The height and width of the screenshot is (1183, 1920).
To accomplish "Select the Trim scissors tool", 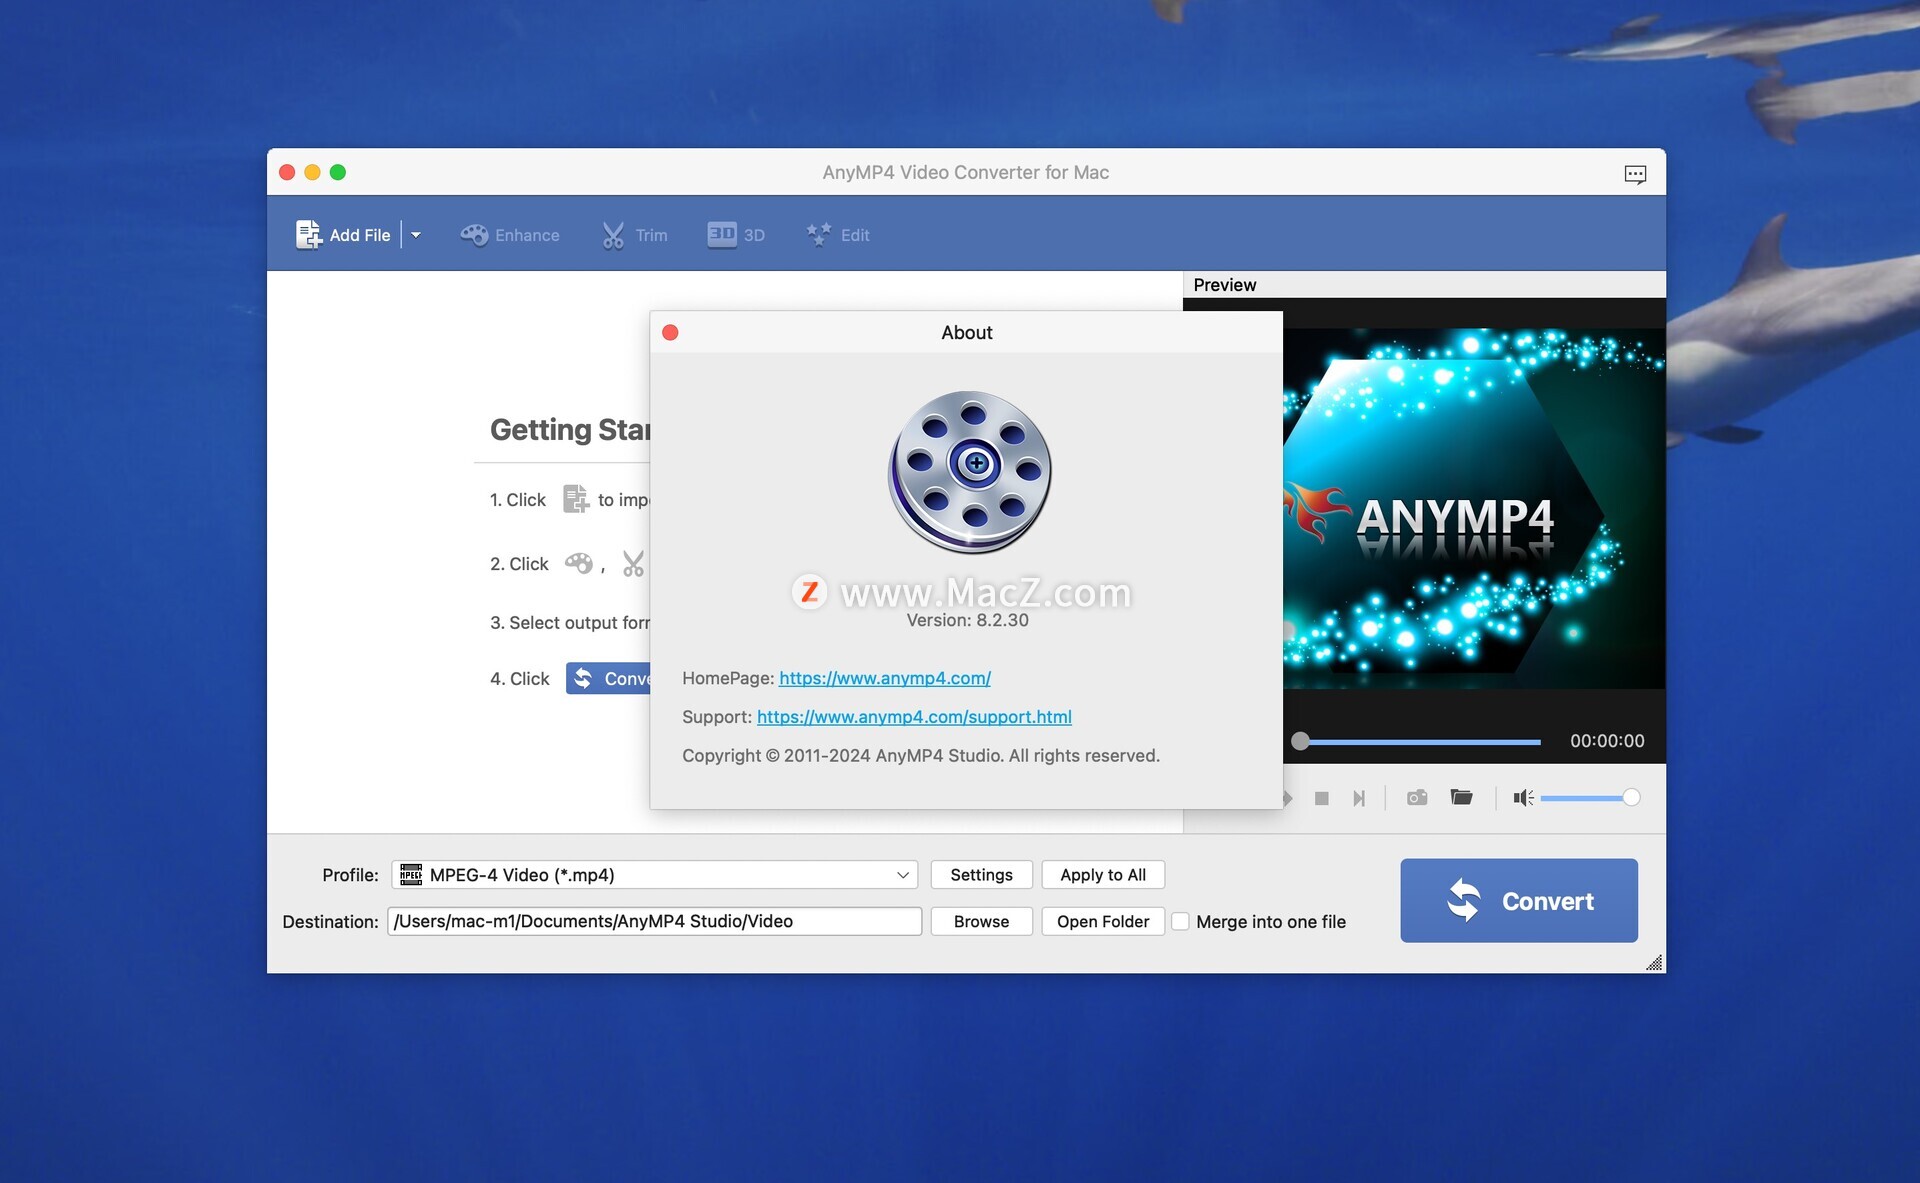I will click(x=634, y=235).
